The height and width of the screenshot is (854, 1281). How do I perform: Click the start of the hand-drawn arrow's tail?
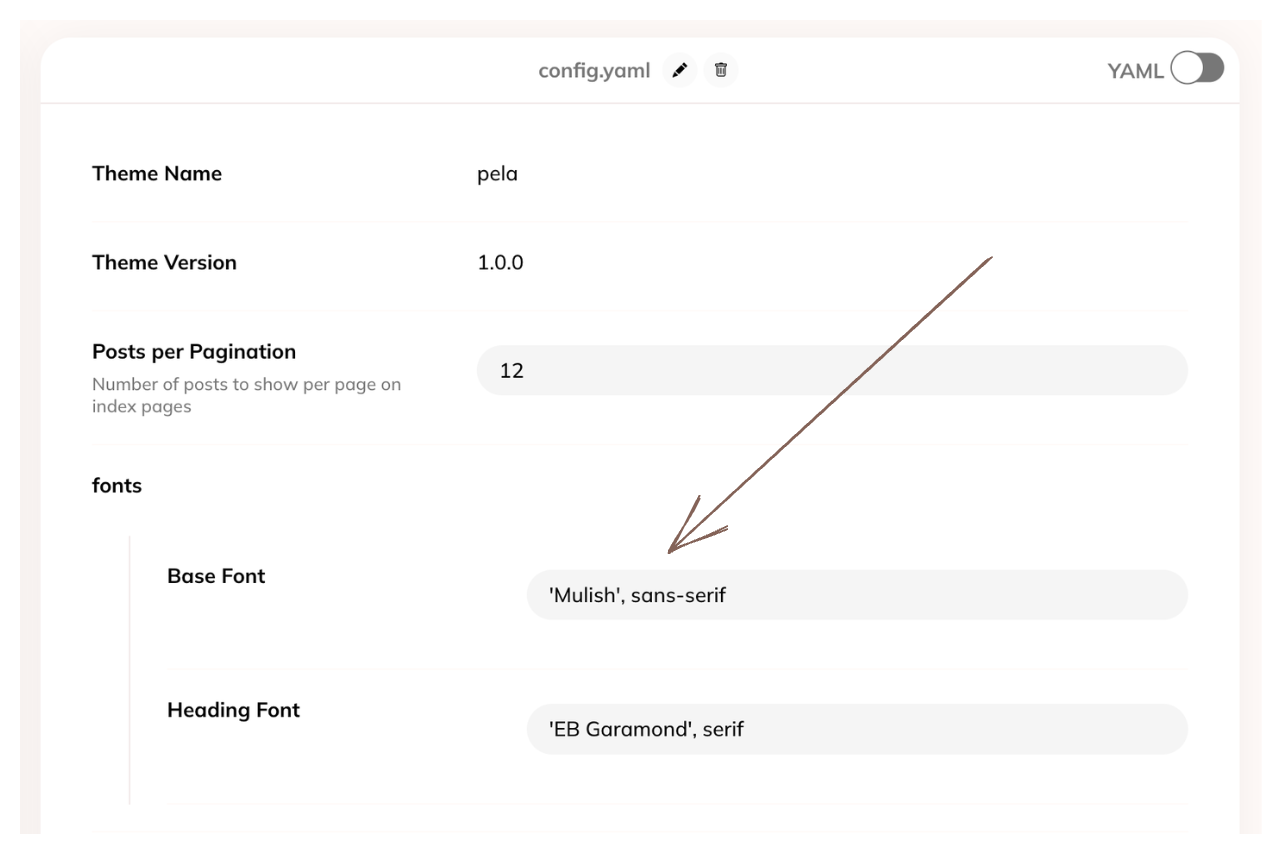[x=989, y=259]
